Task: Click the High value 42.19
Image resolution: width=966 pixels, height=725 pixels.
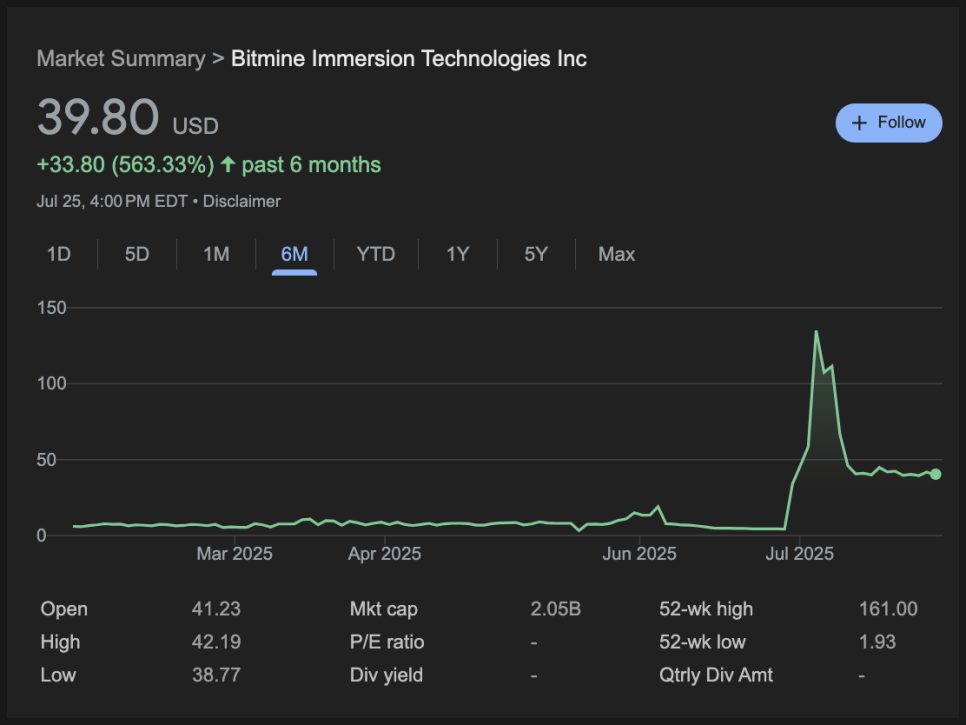Action: (216, 642)
